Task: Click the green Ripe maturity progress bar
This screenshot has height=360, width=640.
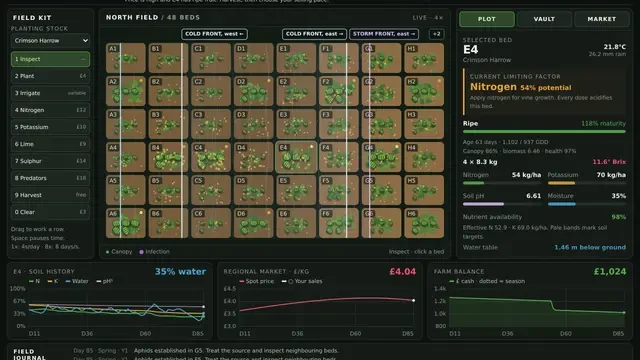Action: tap(544, 131)
